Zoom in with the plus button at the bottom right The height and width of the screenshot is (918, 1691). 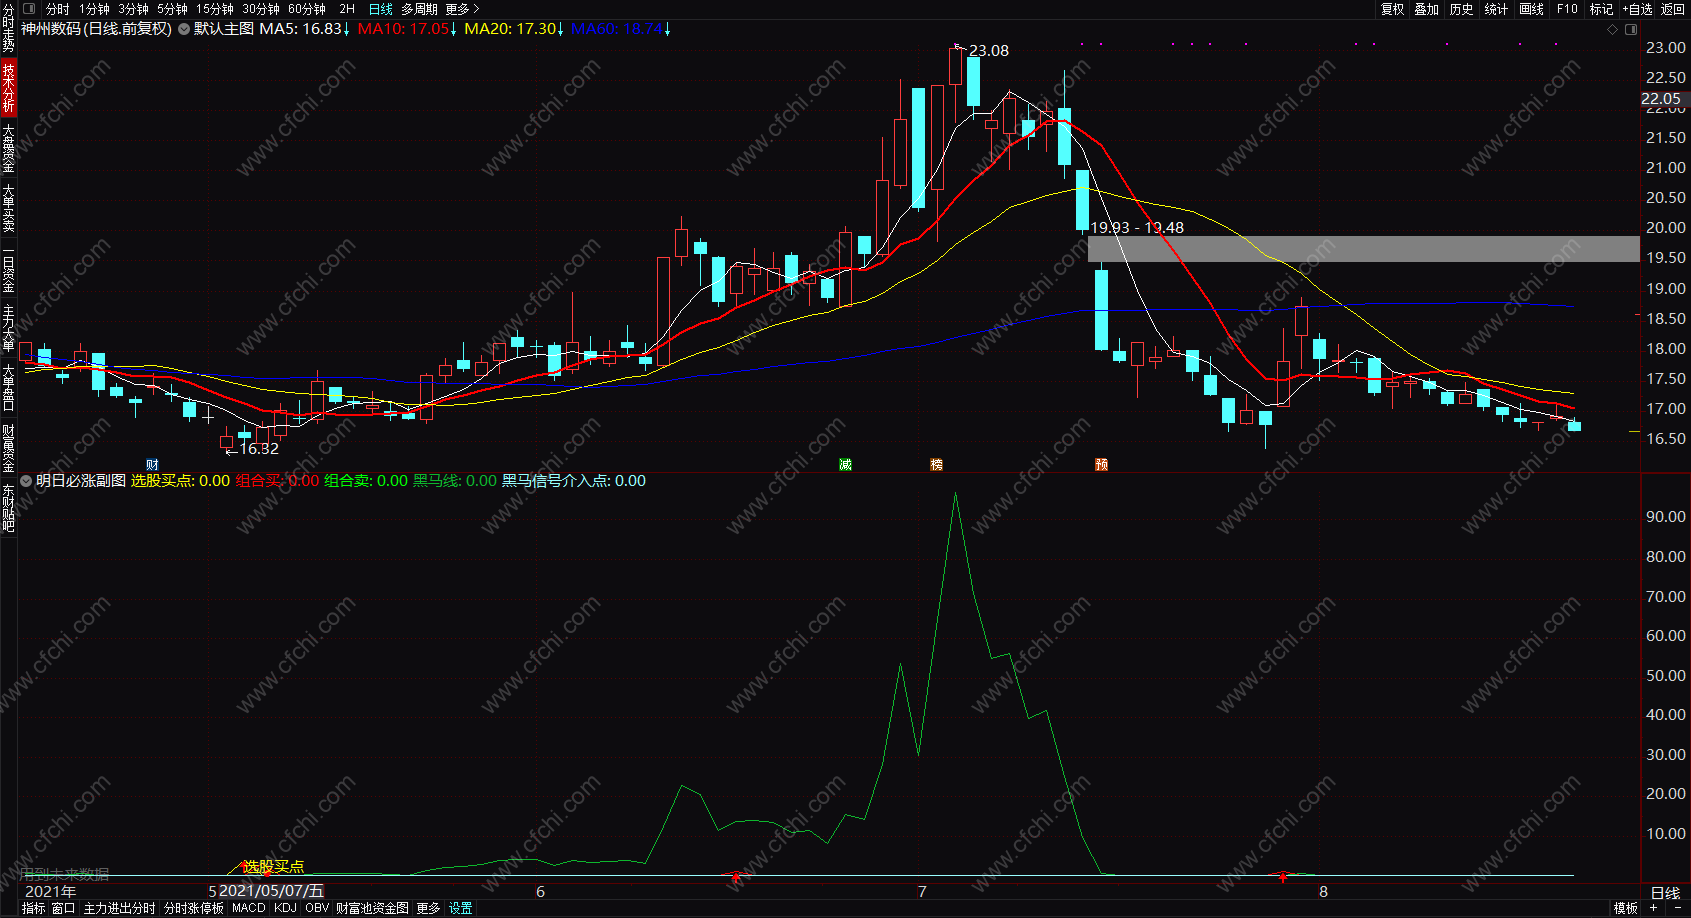[1654, 908]
